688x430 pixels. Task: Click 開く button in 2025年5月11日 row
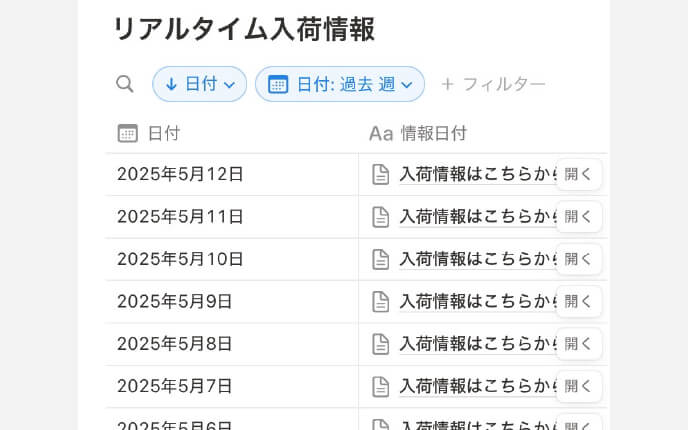tap(578, 217)
